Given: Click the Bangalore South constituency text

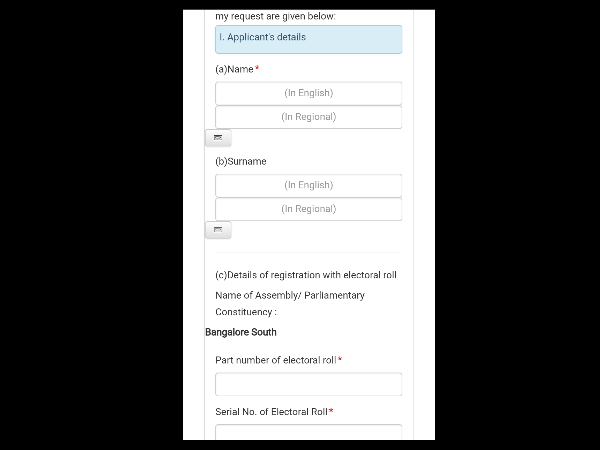Looking at the screenshot, I should point(241,332).
